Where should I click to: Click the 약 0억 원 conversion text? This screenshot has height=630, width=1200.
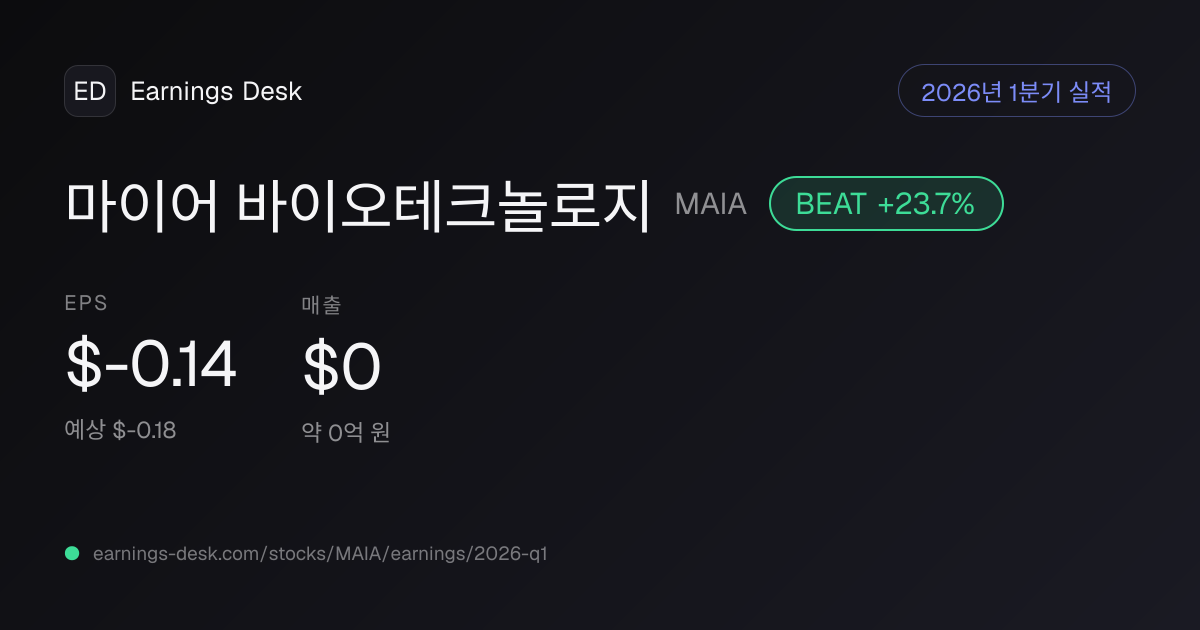[346, 432]
